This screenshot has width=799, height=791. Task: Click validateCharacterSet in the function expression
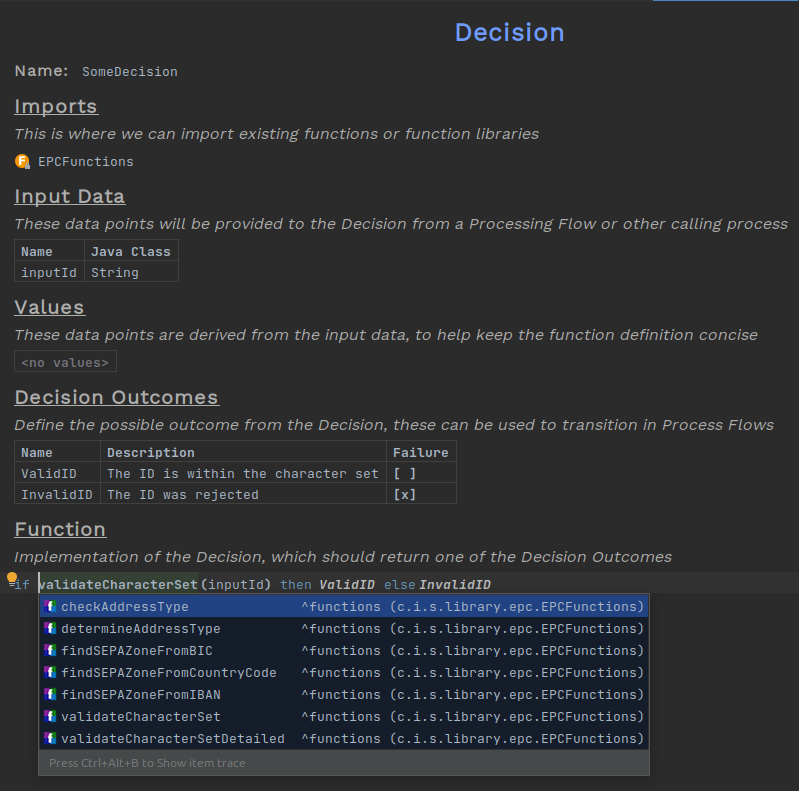118,585
